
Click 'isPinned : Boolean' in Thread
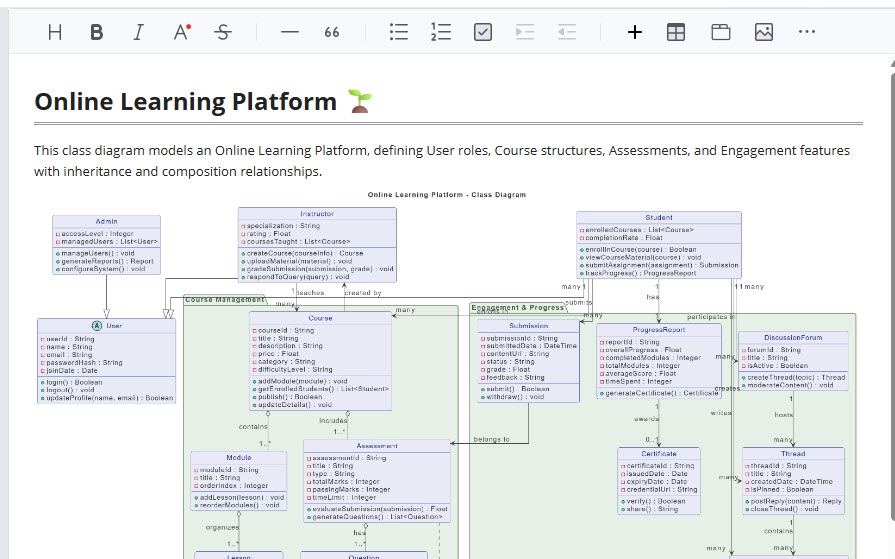click(781, 489)
